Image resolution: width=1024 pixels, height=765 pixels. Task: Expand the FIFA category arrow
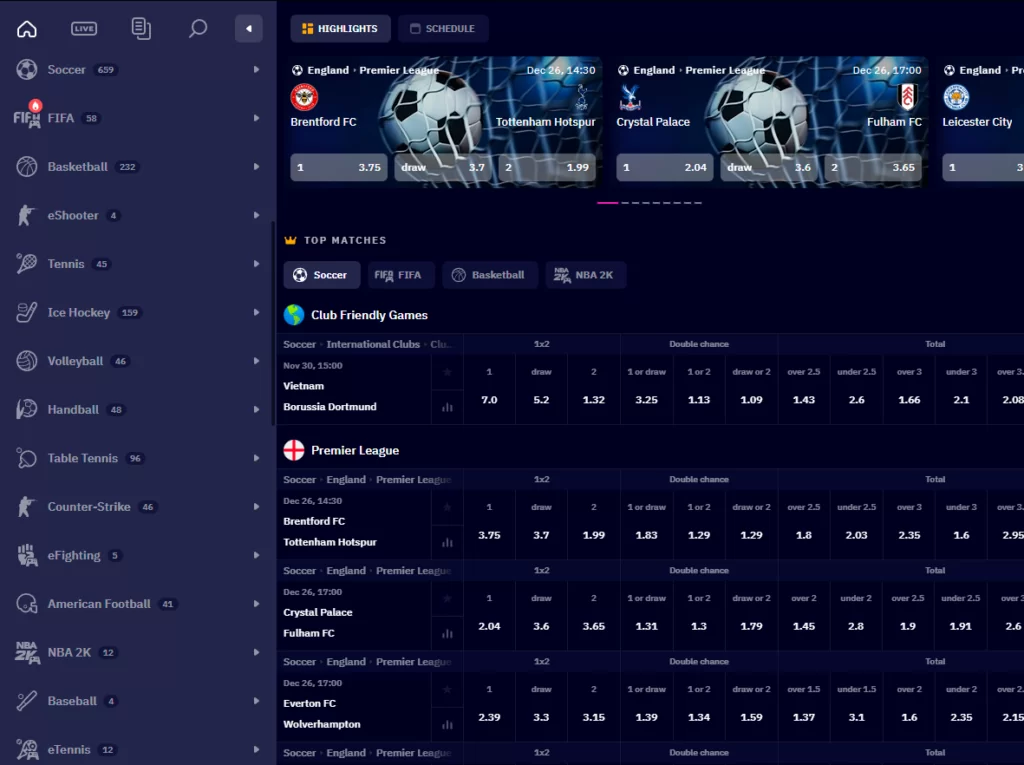point(256,118)
